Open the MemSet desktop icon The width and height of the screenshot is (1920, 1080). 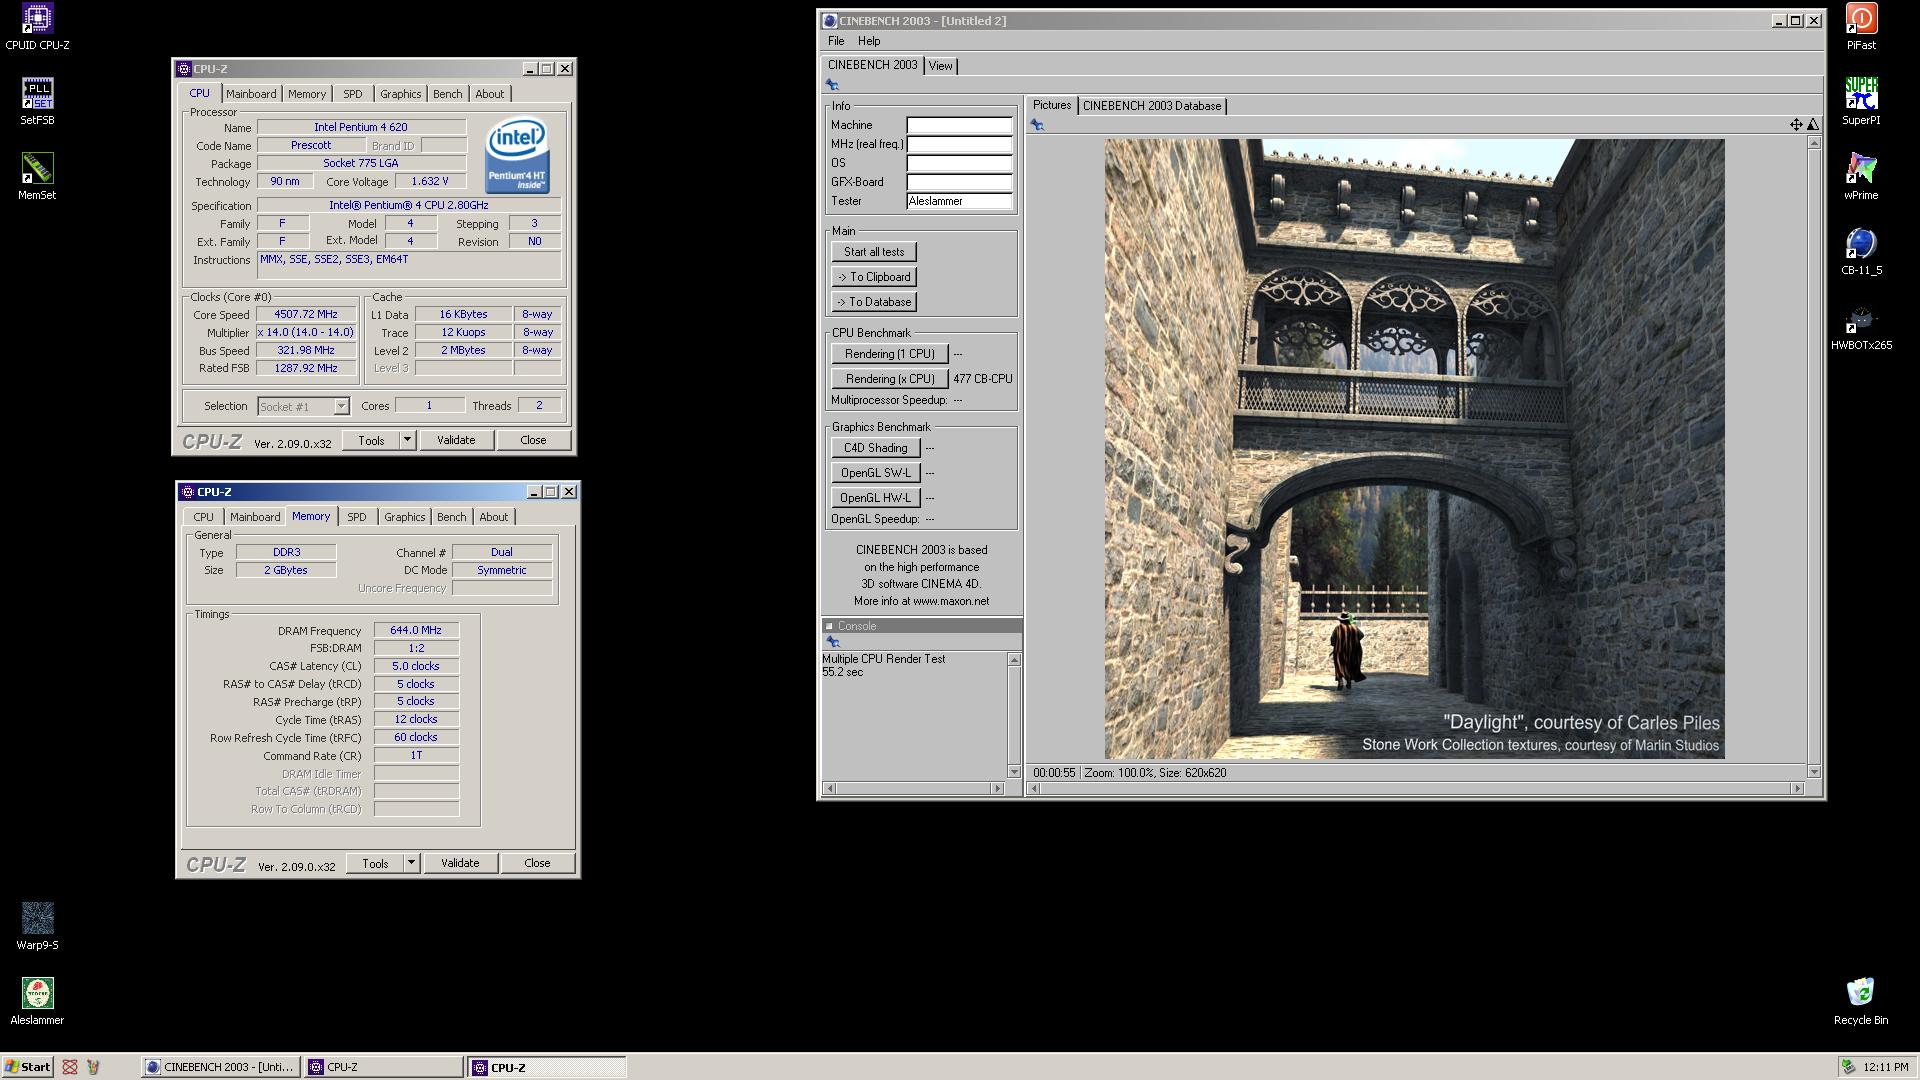[x=37, y=176]
